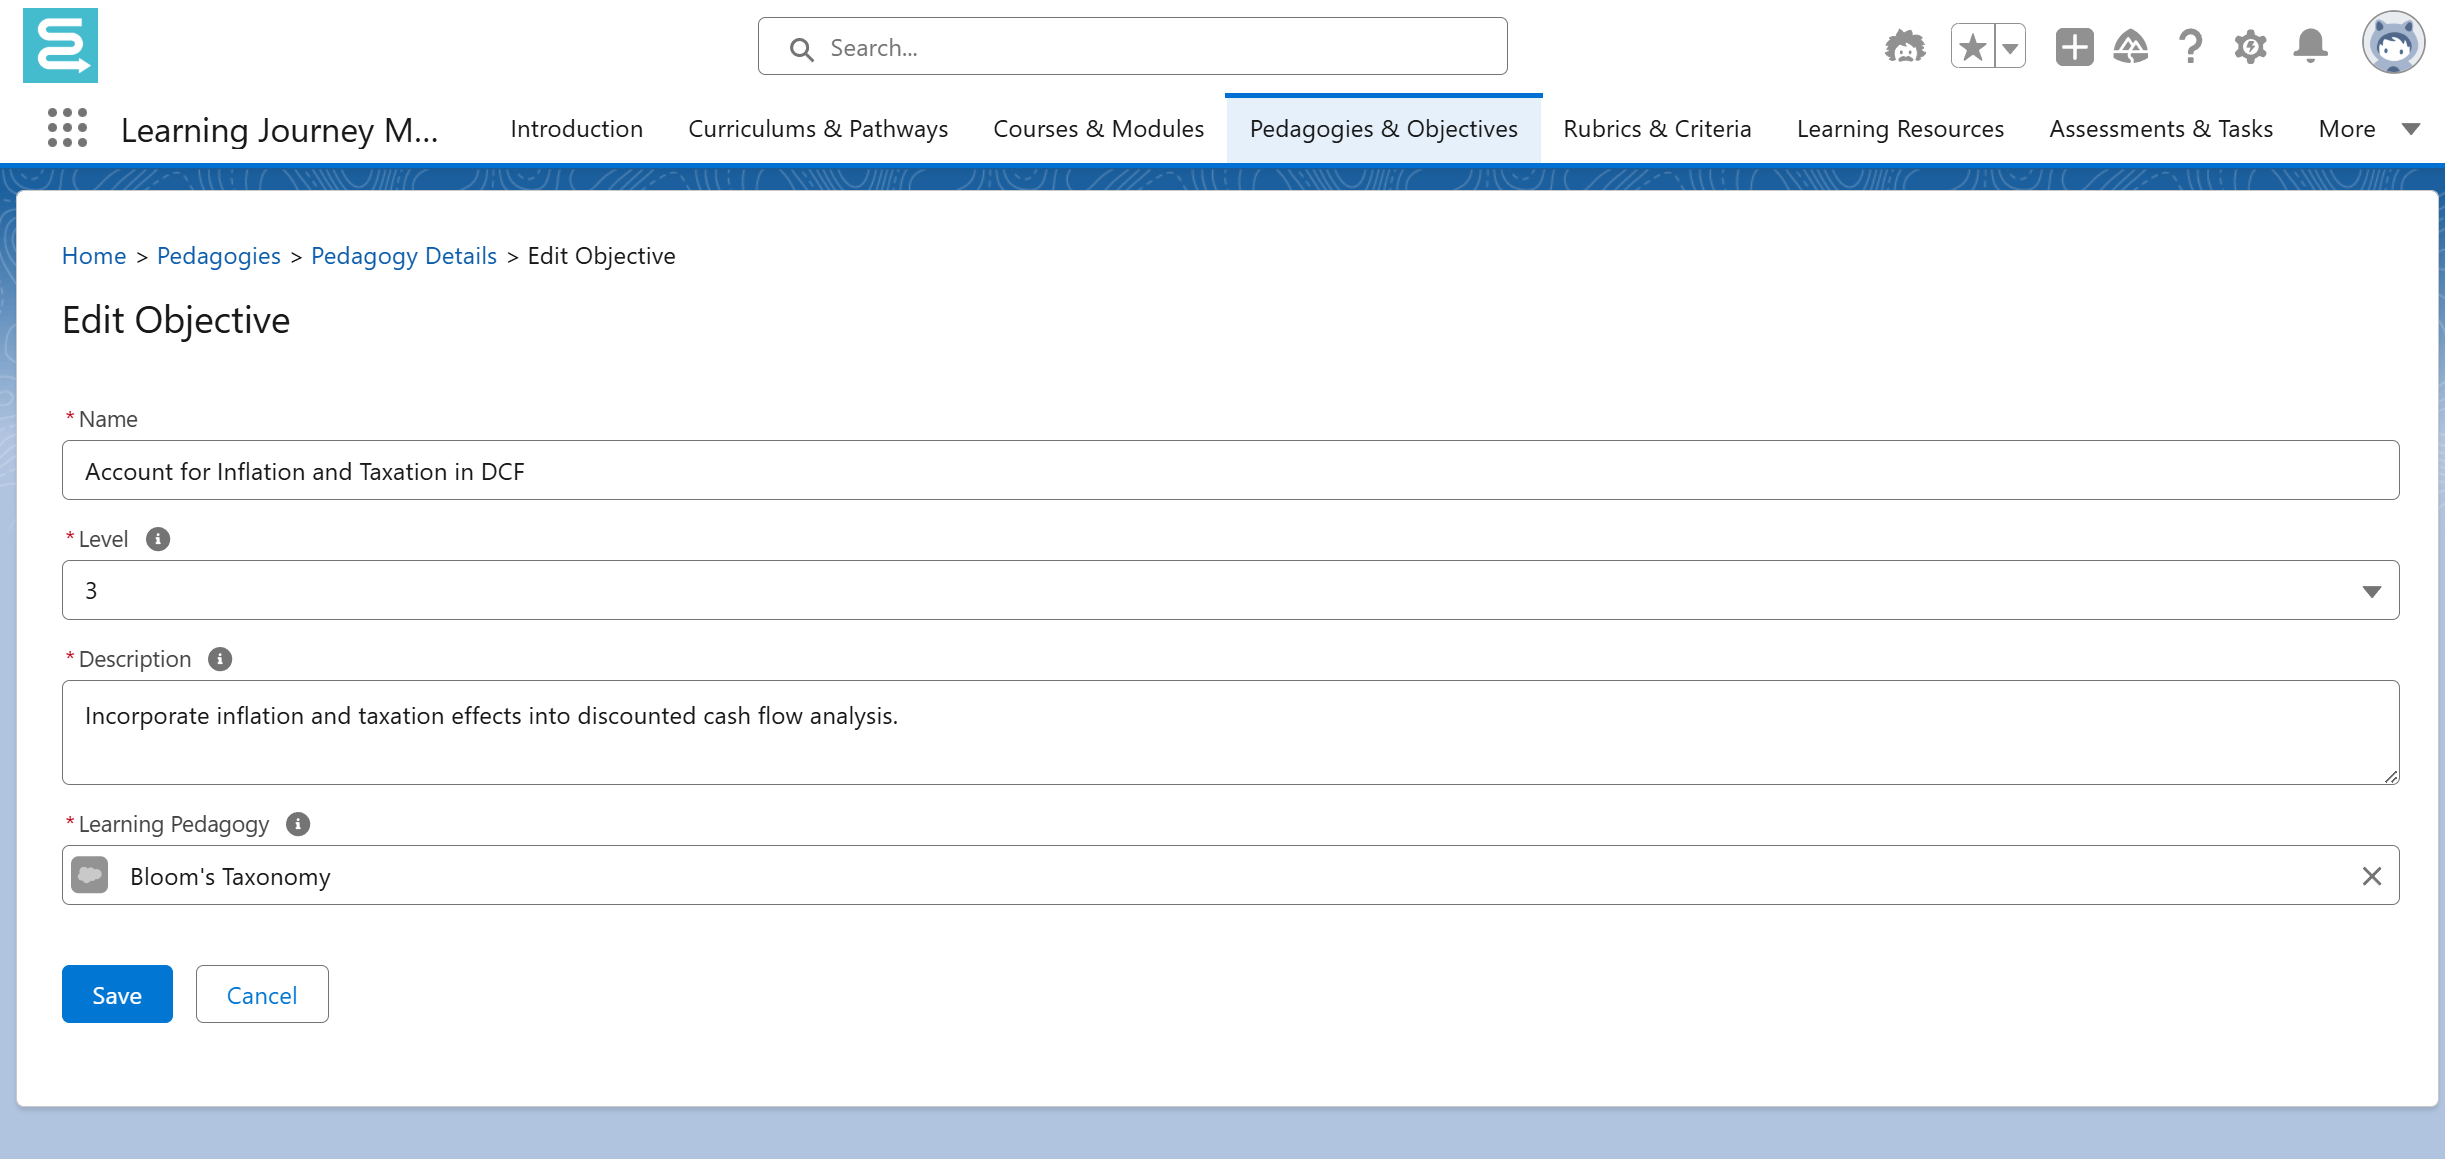Click the user profile avatar

click(x=2393, y=44)
